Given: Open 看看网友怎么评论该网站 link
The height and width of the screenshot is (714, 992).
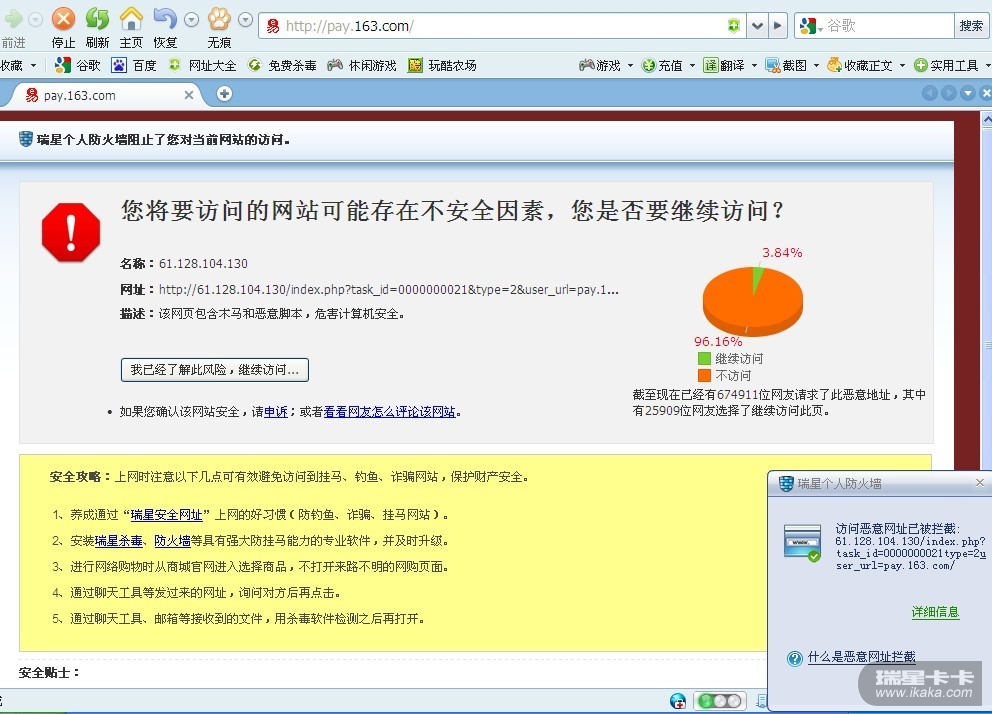Looking at the screenshot, I should point(389,412).
